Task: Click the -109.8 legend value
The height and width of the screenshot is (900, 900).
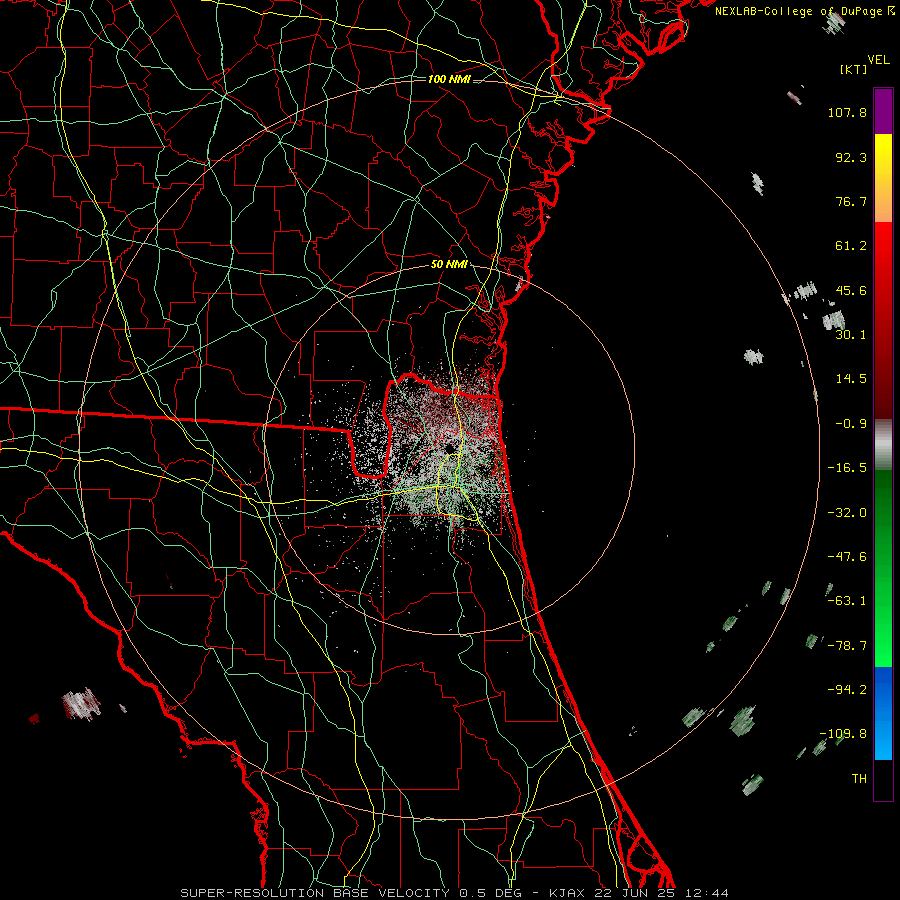Action: click(843, 734)
